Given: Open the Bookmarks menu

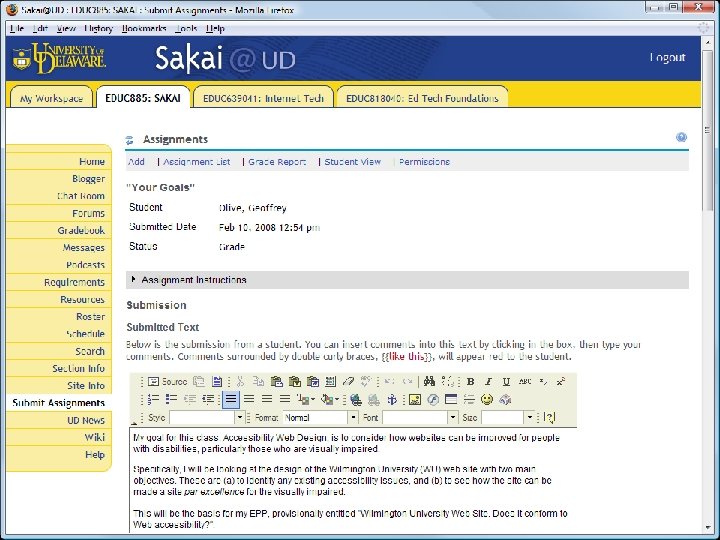Looking at the screenshot, I should click(x=144, y=28).
